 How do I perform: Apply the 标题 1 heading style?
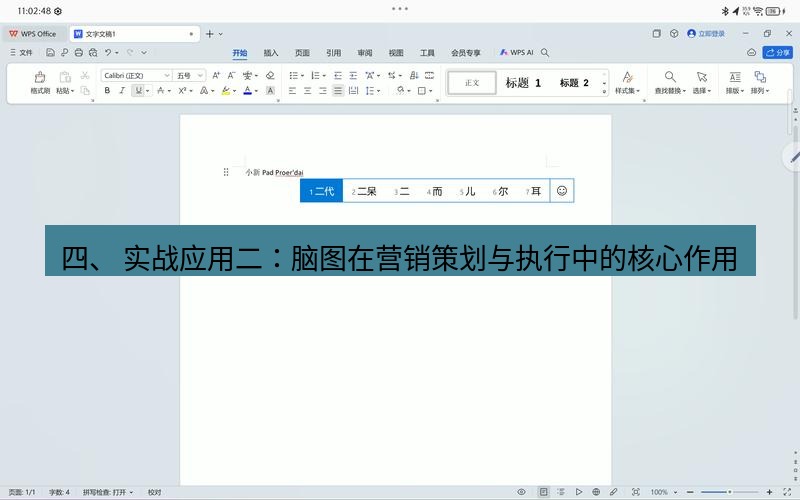(x=523, y=83)
